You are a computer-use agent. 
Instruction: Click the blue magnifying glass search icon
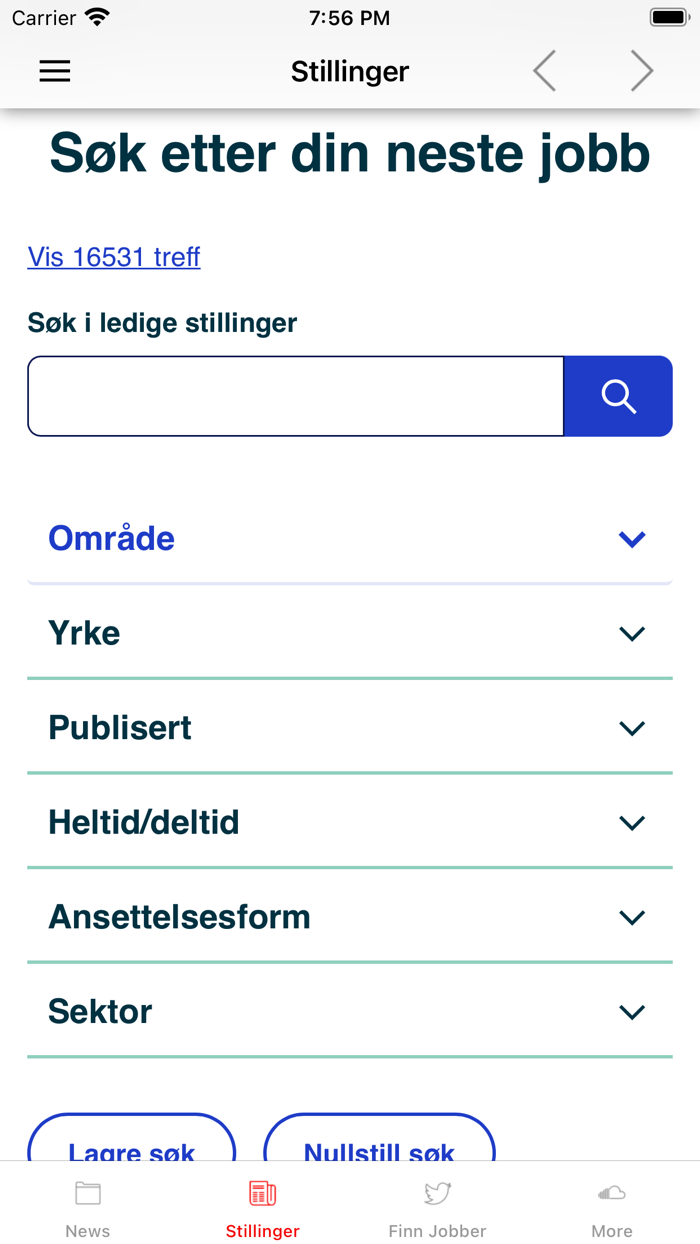pos(618,396)
